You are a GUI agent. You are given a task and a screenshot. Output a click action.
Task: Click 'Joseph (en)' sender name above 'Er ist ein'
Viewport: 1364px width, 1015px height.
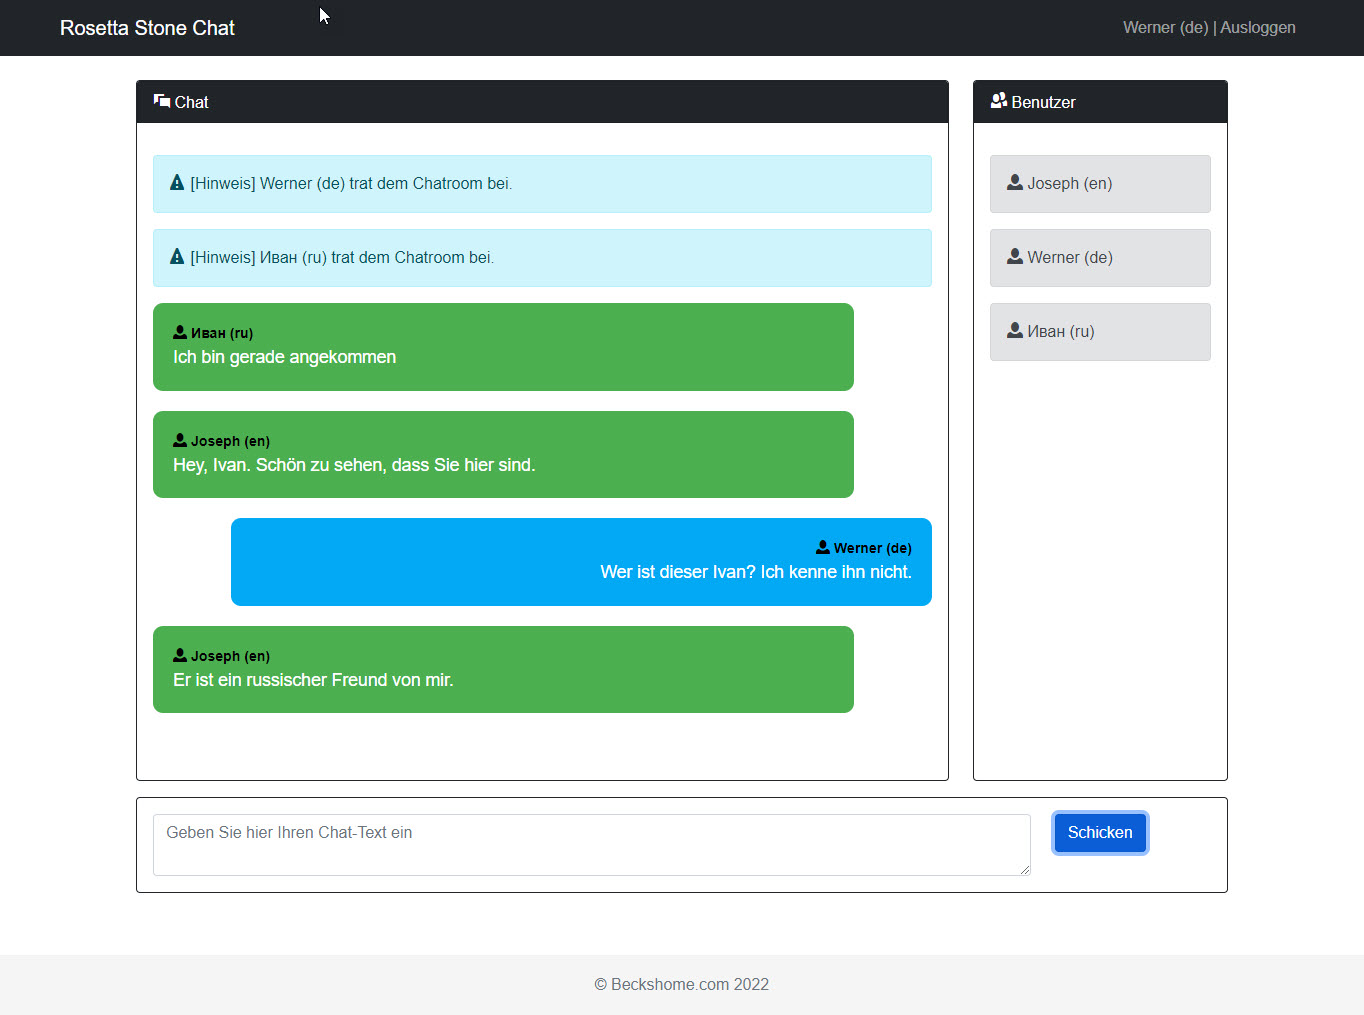coord(230,656)
